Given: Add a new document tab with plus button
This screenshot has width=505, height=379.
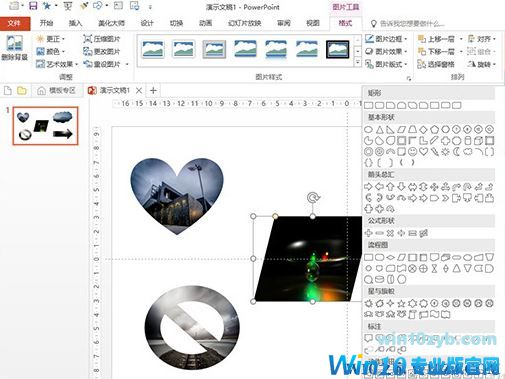Looking at the screenshot, I should pyautogui.click(x=153, y=90).
